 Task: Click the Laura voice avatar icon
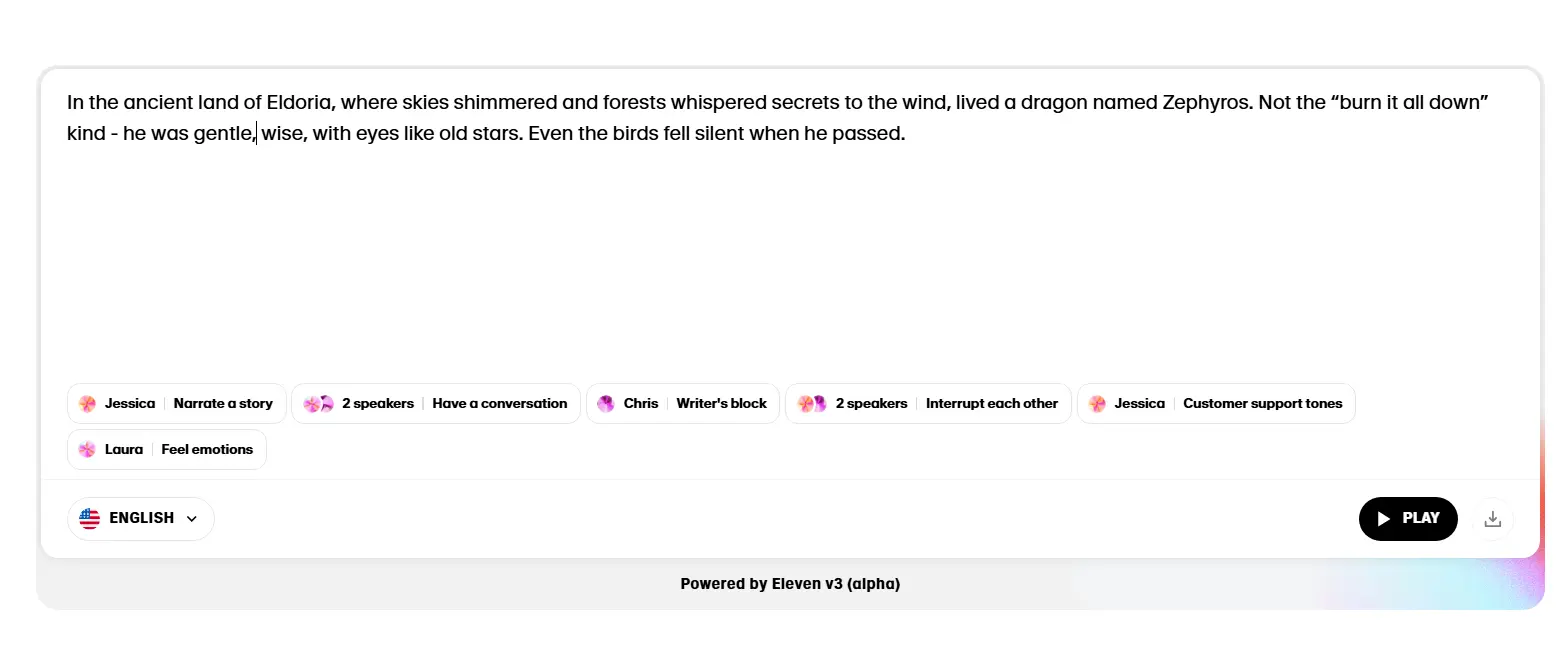point(87,449)
